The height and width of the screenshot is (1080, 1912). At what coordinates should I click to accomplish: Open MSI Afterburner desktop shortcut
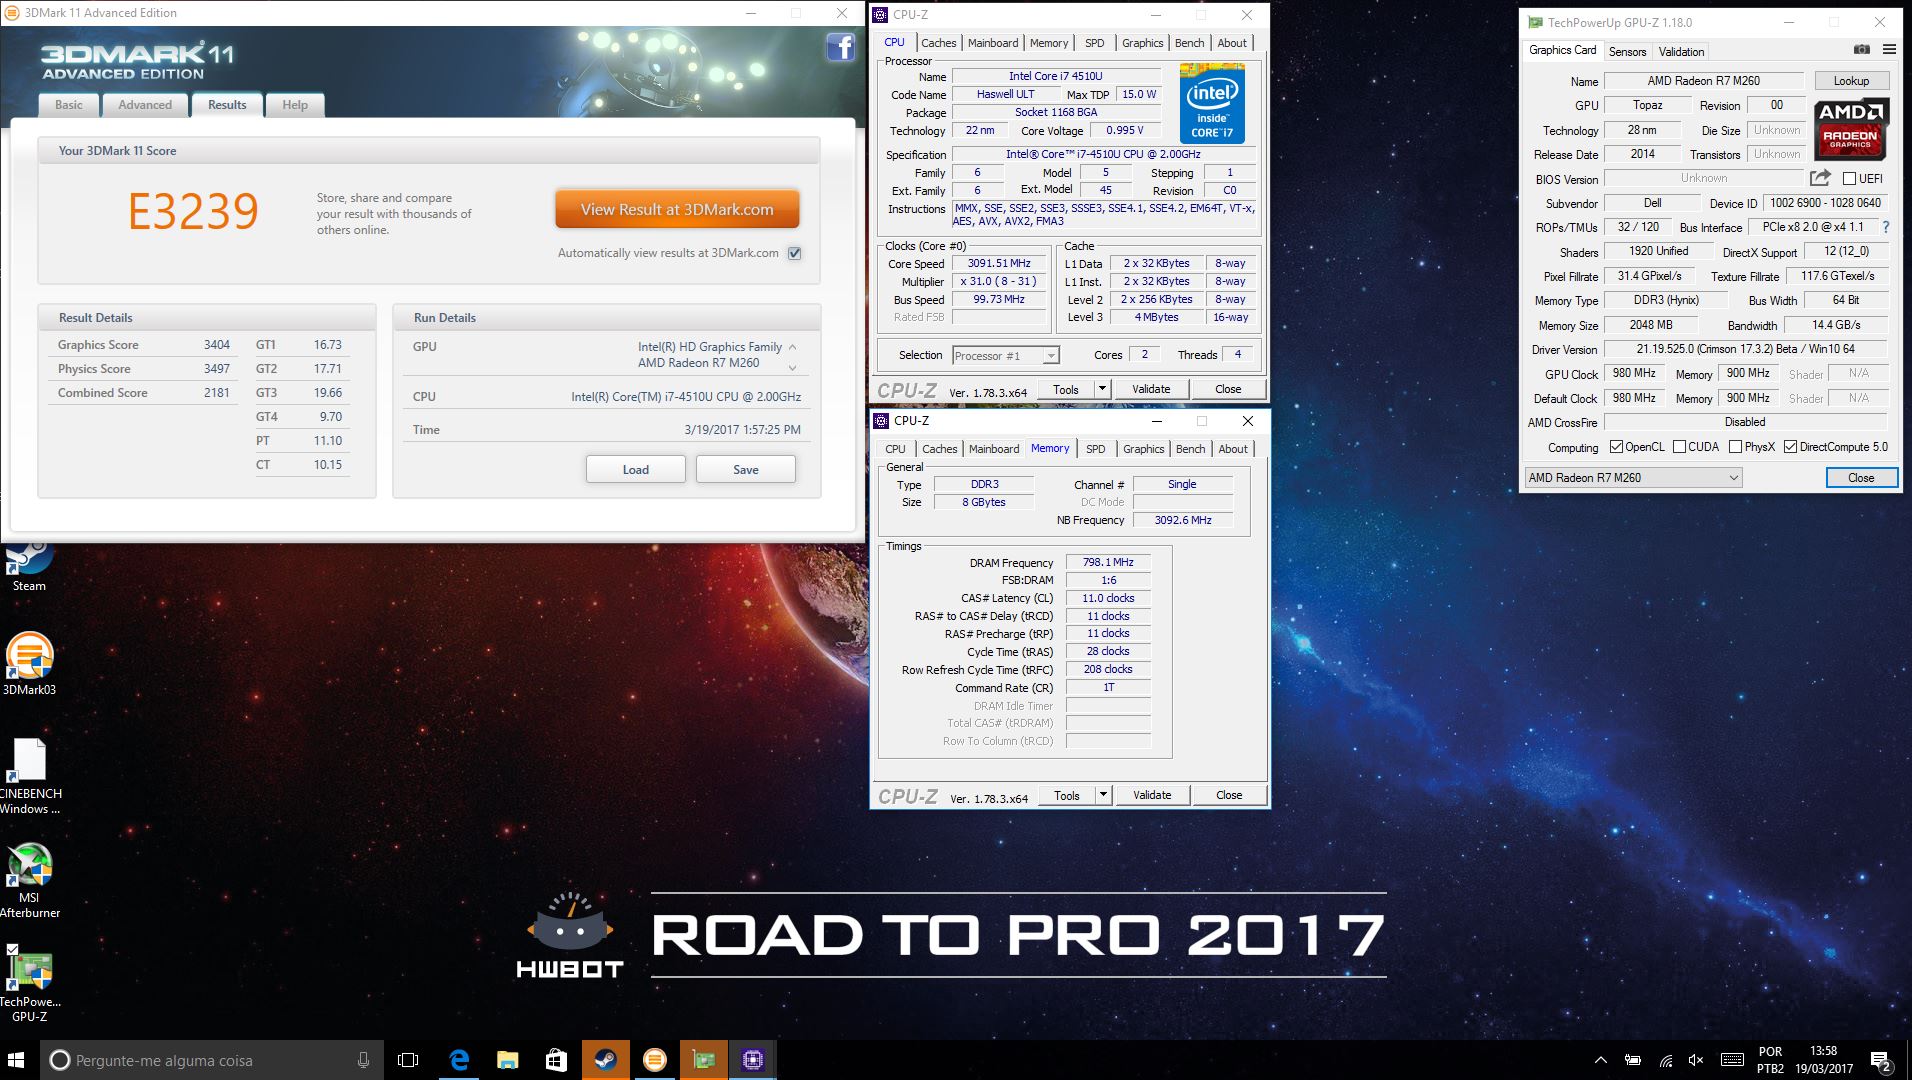[x=29, y=880]
